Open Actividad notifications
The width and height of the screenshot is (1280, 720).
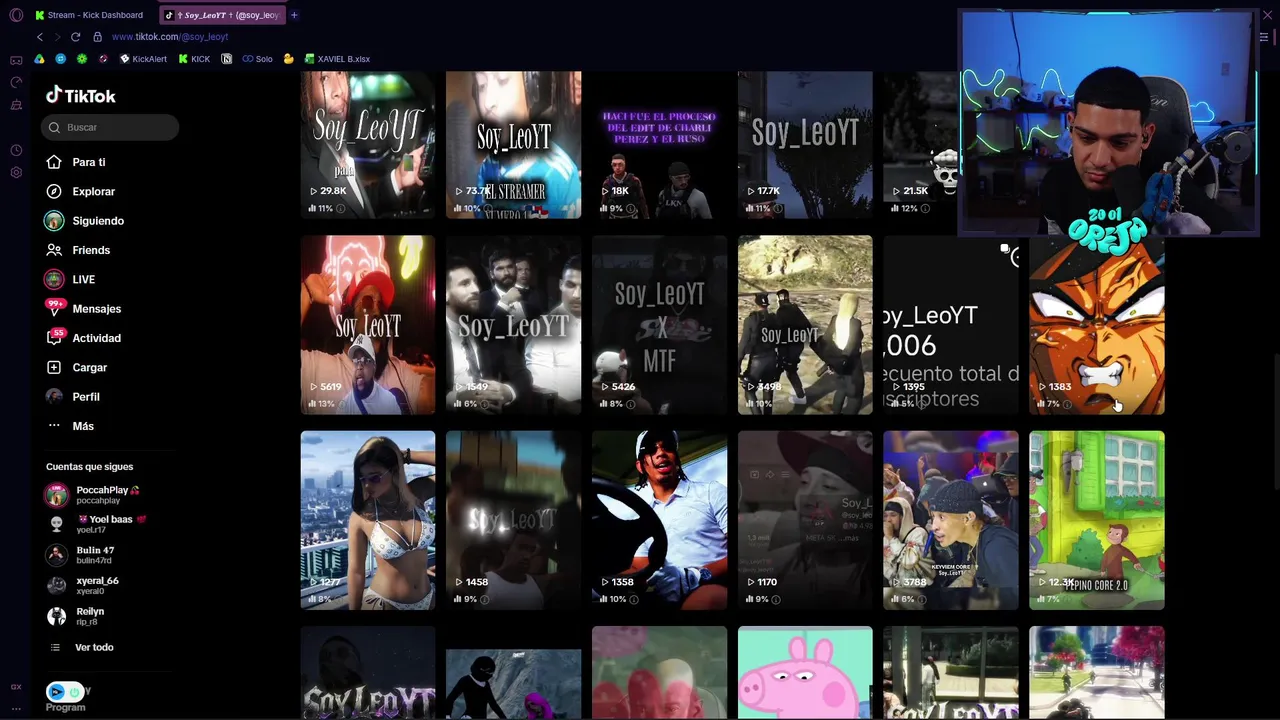point(84,338)
